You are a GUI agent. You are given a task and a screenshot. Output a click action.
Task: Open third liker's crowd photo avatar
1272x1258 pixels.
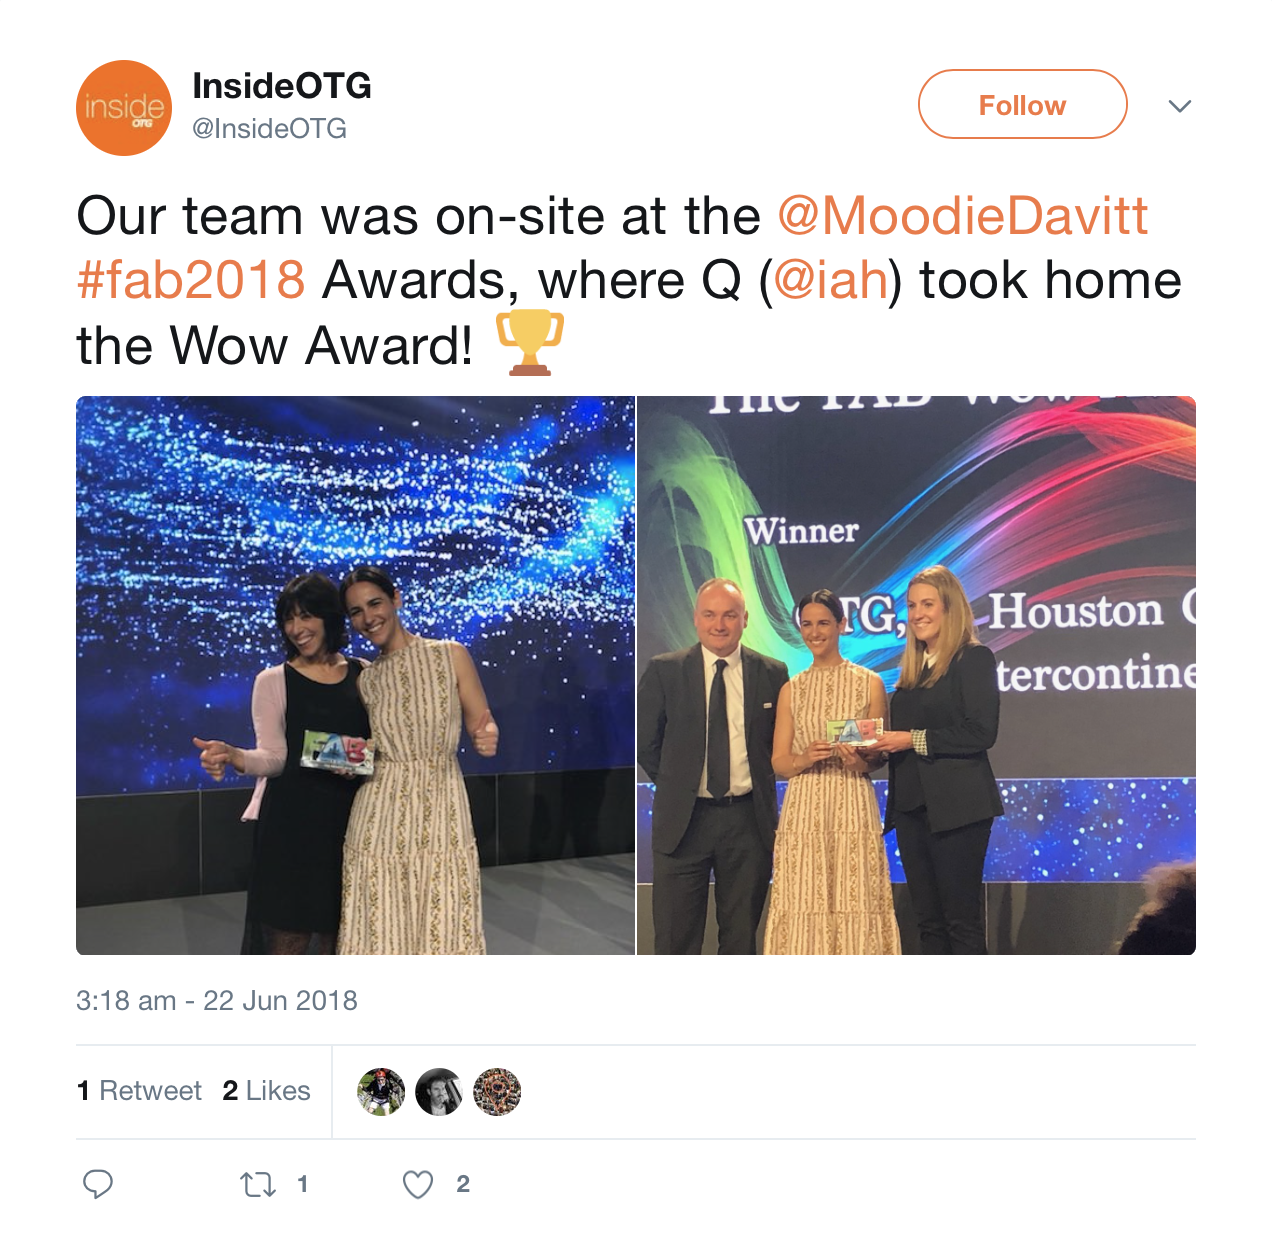point(497,1092)
